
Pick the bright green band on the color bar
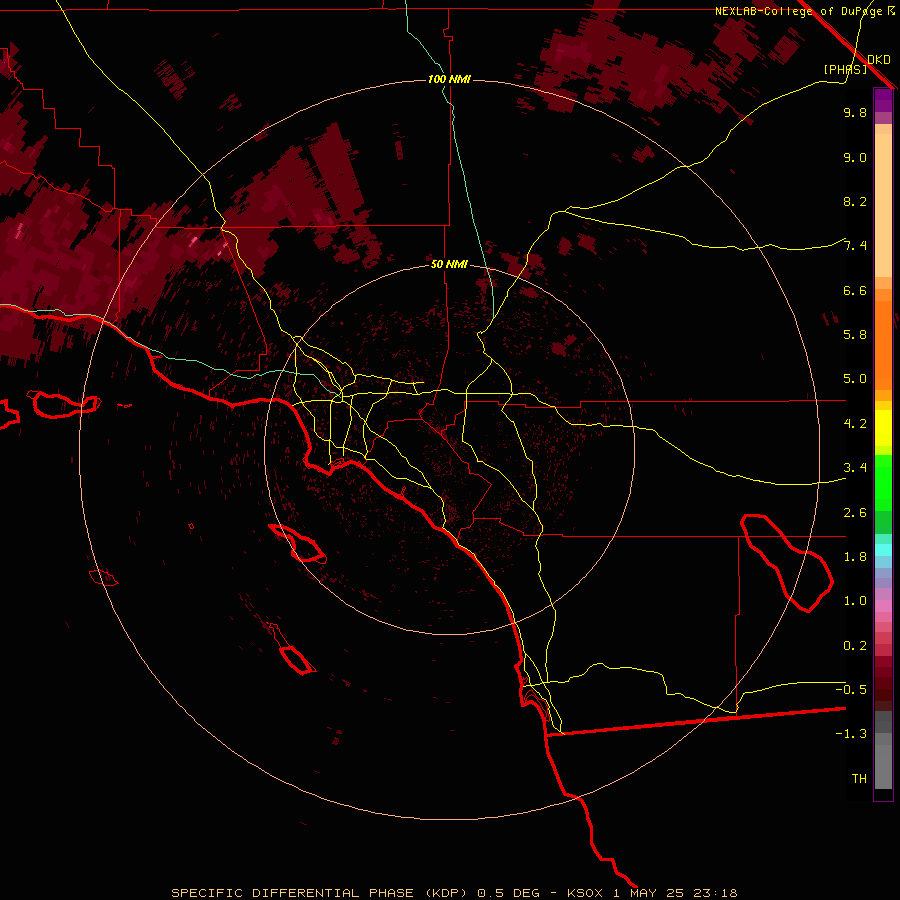coord(883,482)
